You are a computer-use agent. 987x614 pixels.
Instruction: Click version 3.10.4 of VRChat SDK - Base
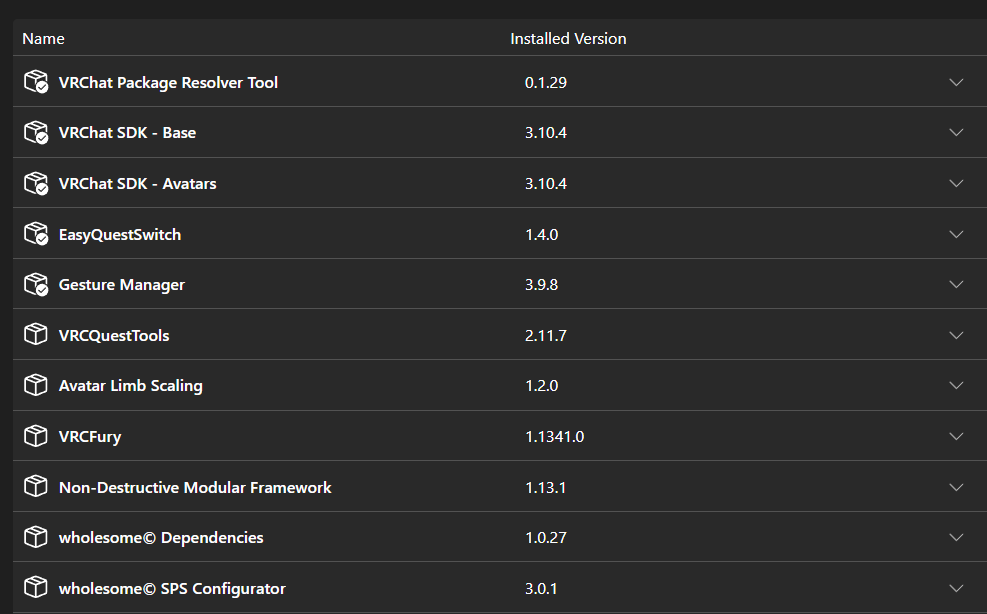click(x=546, y=133)
